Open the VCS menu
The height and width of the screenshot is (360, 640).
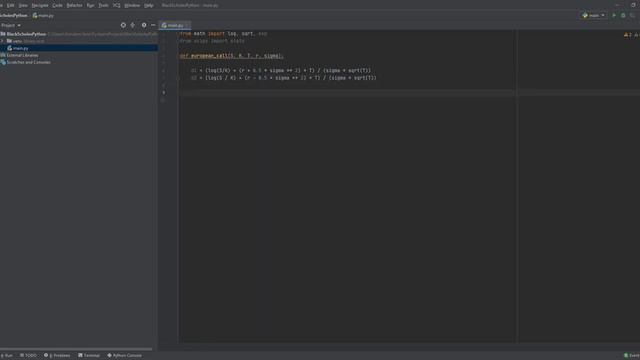tap(117, 5)
